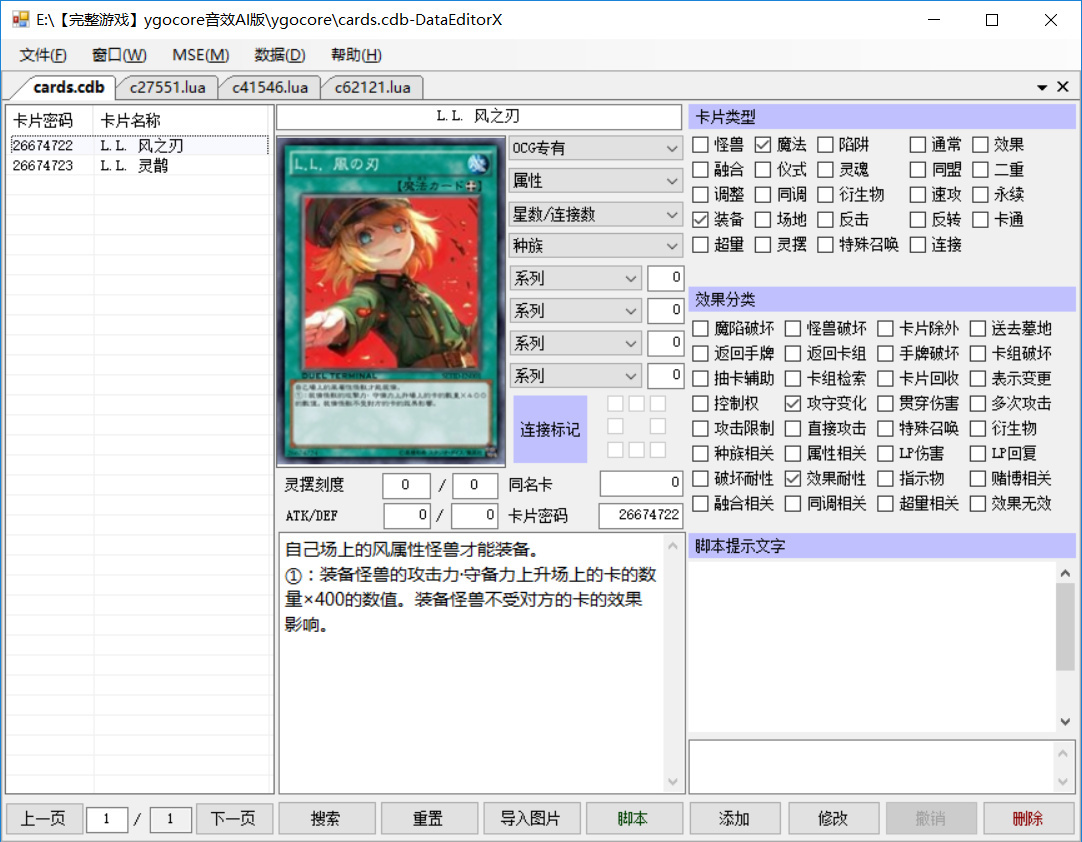Close the active document tab with X
1082x842 pixels.
(x=1063, y=87)
